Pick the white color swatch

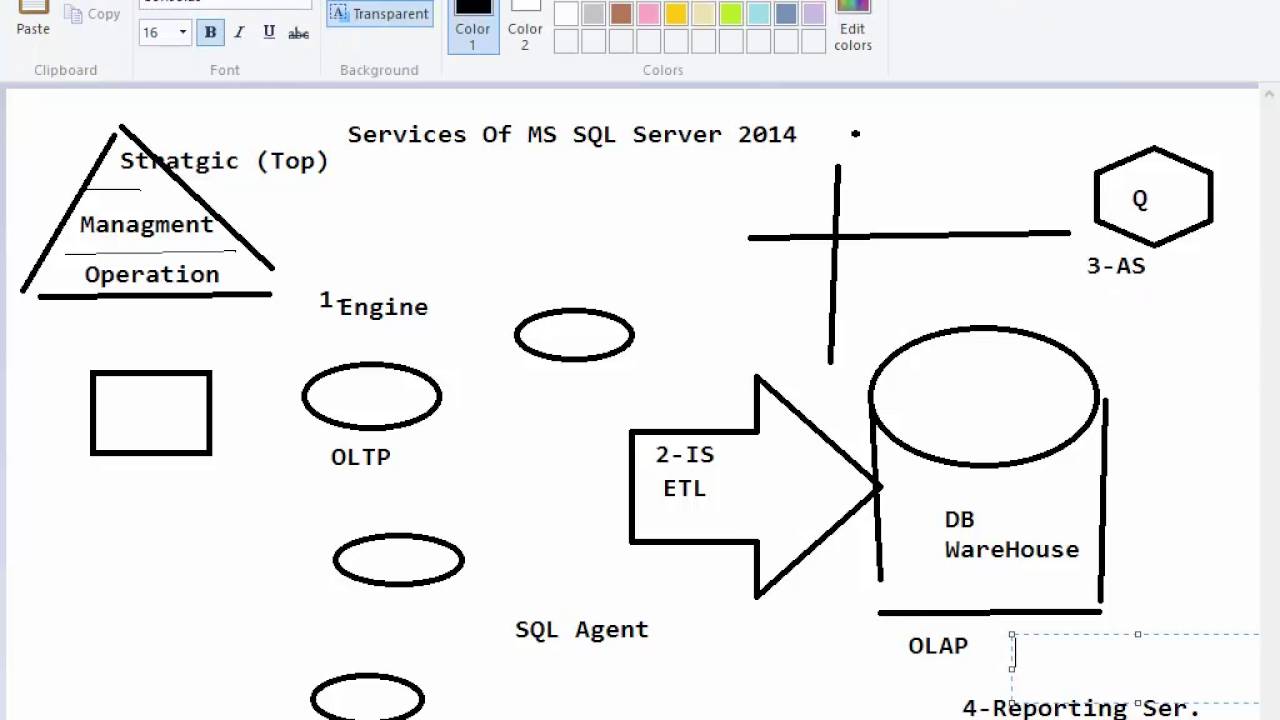point(566,14)
